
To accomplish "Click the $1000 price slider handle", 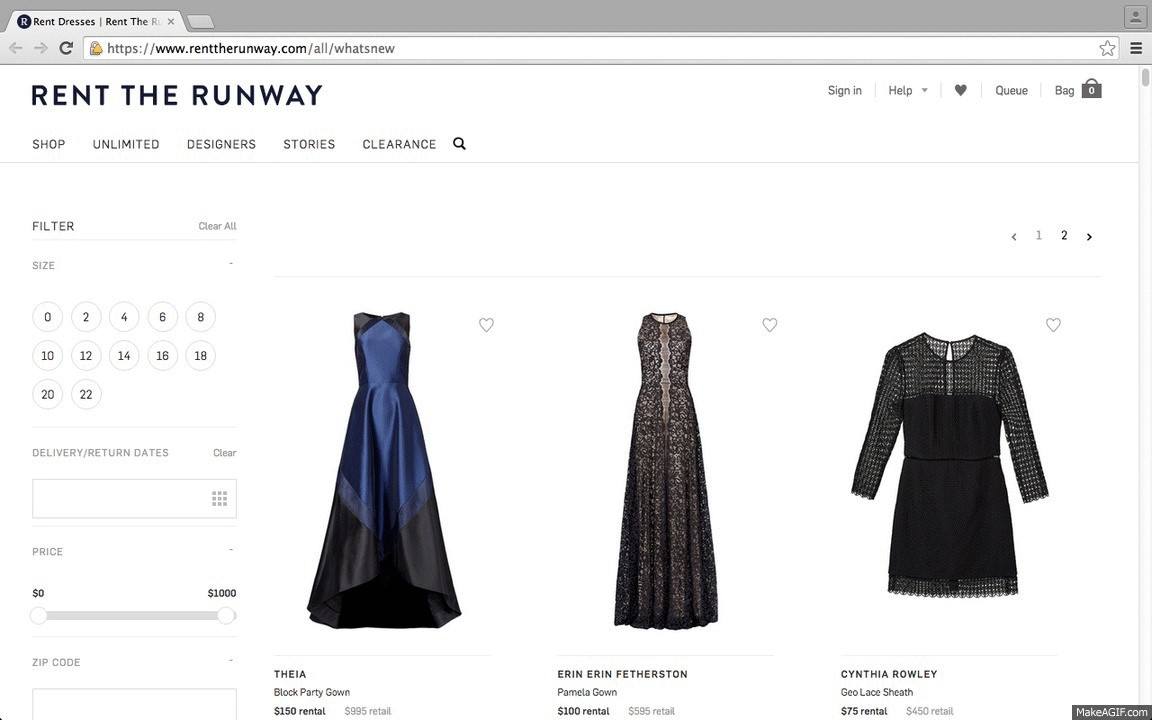I will pos(226,616).
